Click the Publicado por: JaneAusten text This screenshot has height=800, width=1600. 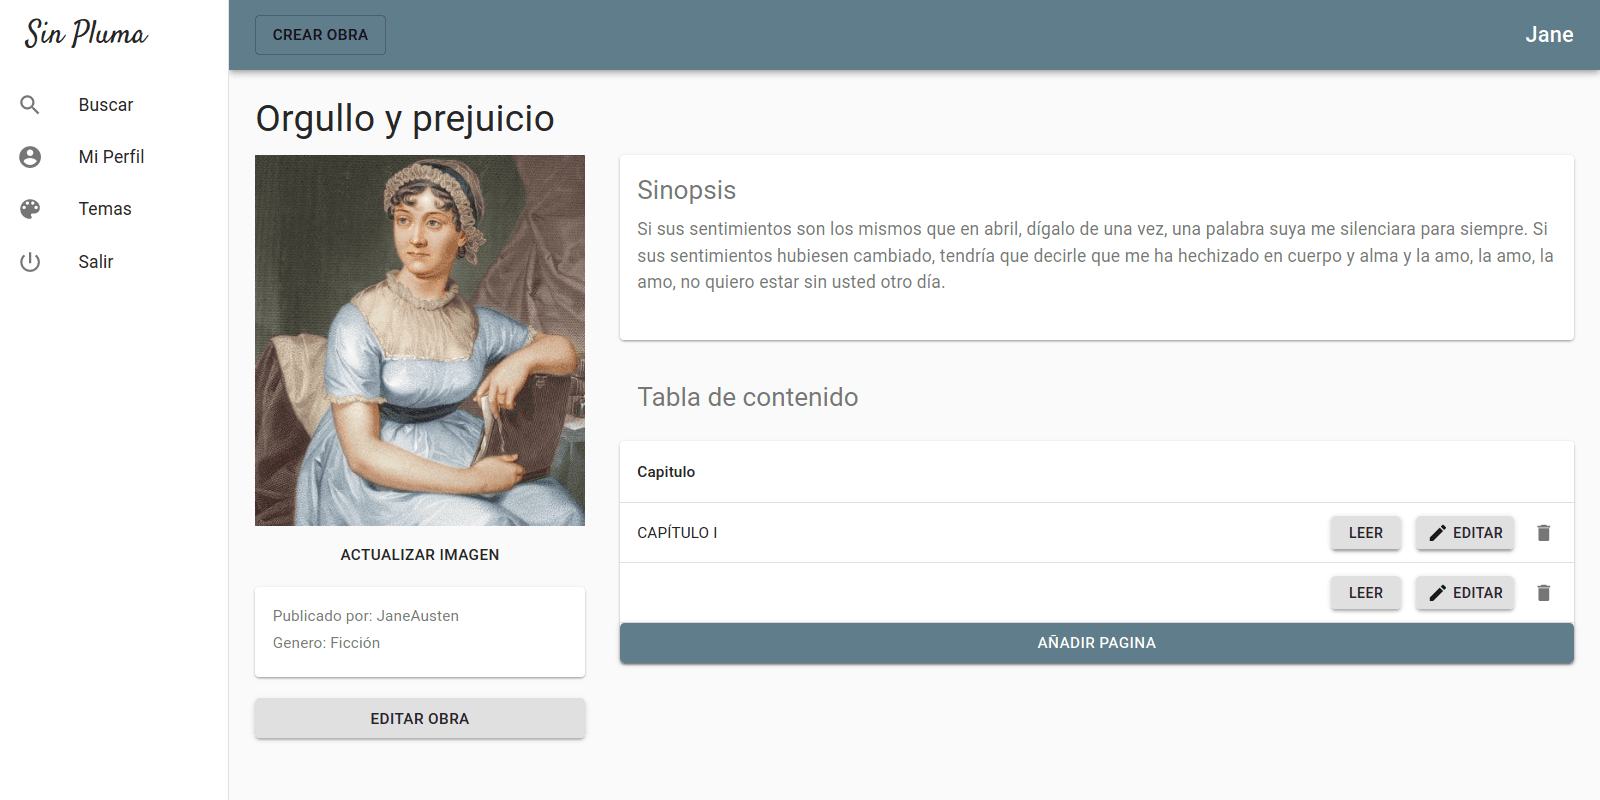pos(366,616)
